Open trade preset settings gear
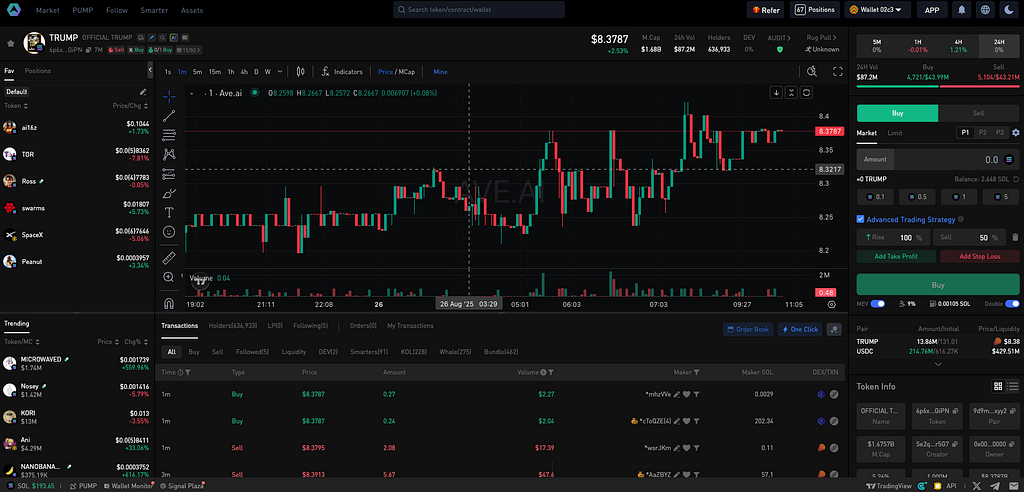This screenshot has height=492, width=1024. pos(1016,133)
